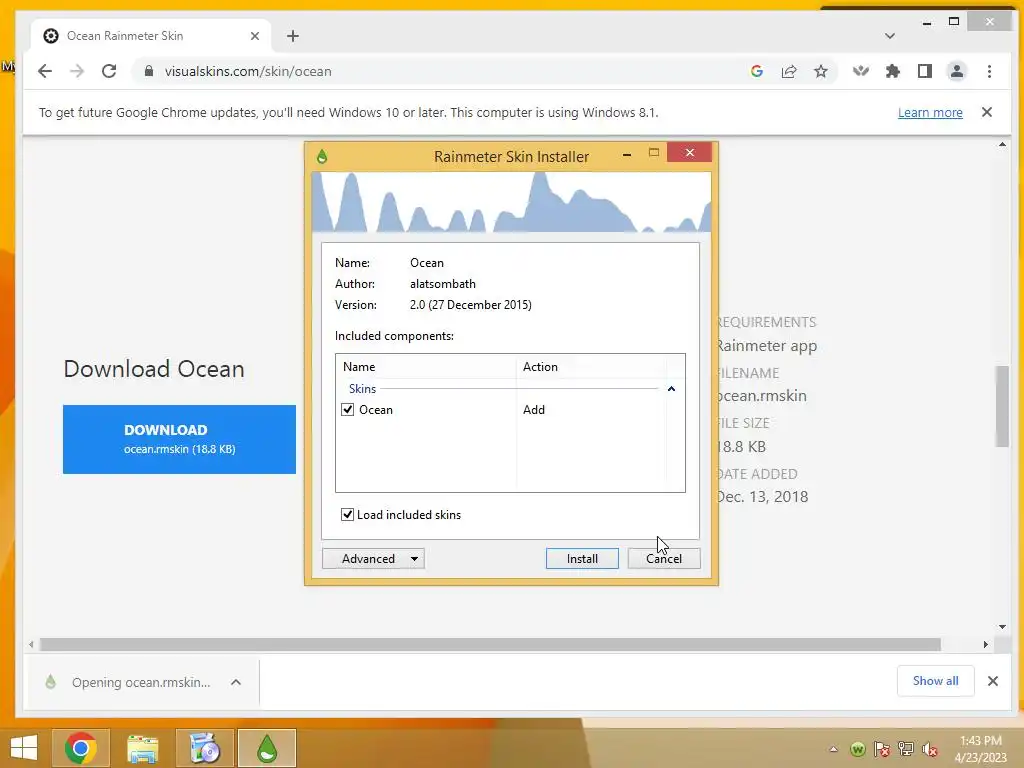This screenshot has width=1024, height=768.
Task: Click the Google icon in address bar
Action: click(x=757, y=71)
